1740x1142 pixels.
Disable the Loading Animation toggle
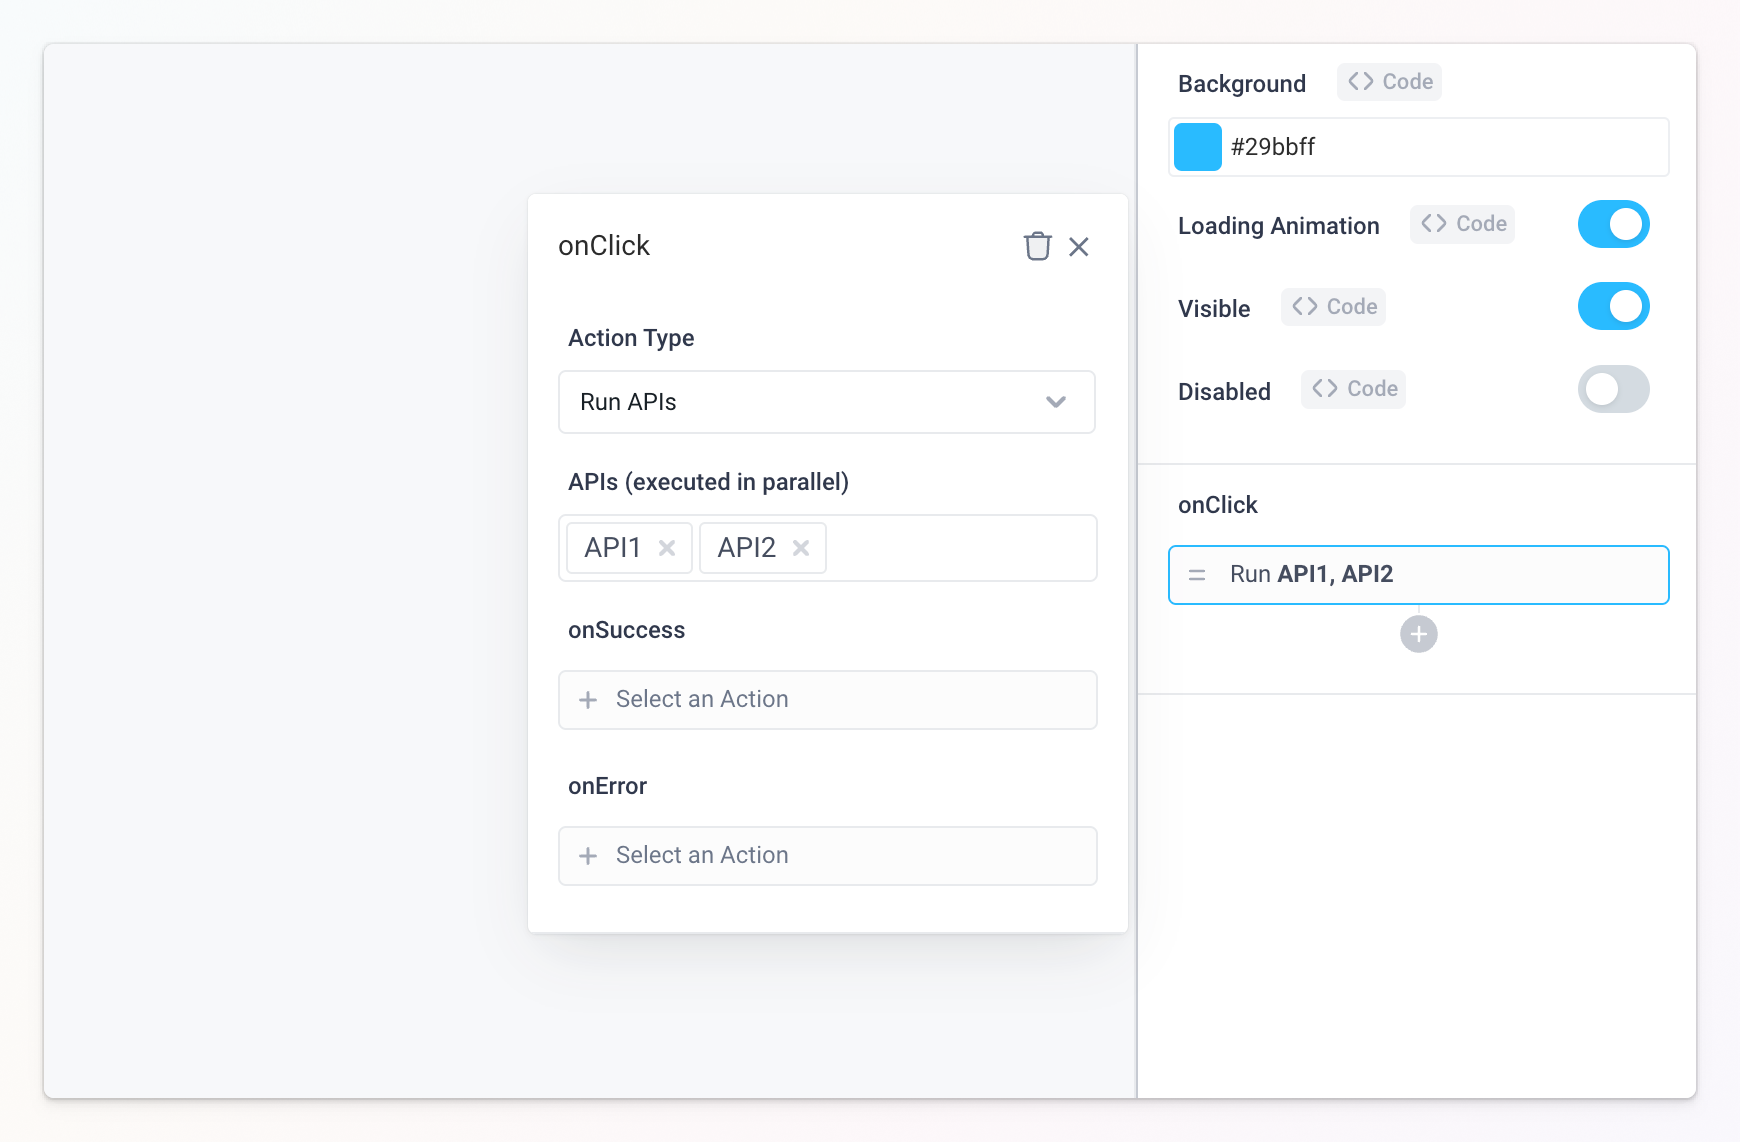(1612, 224)
